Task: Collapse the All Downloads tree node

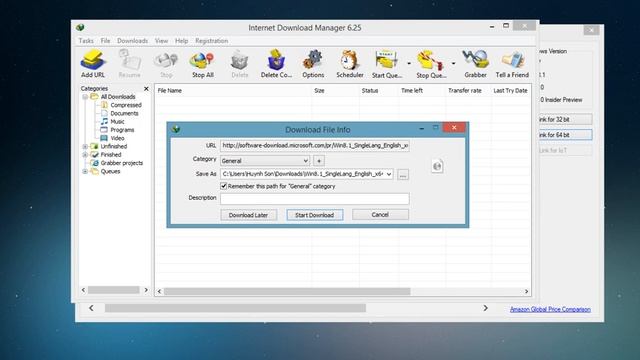Action: [85, 97]
